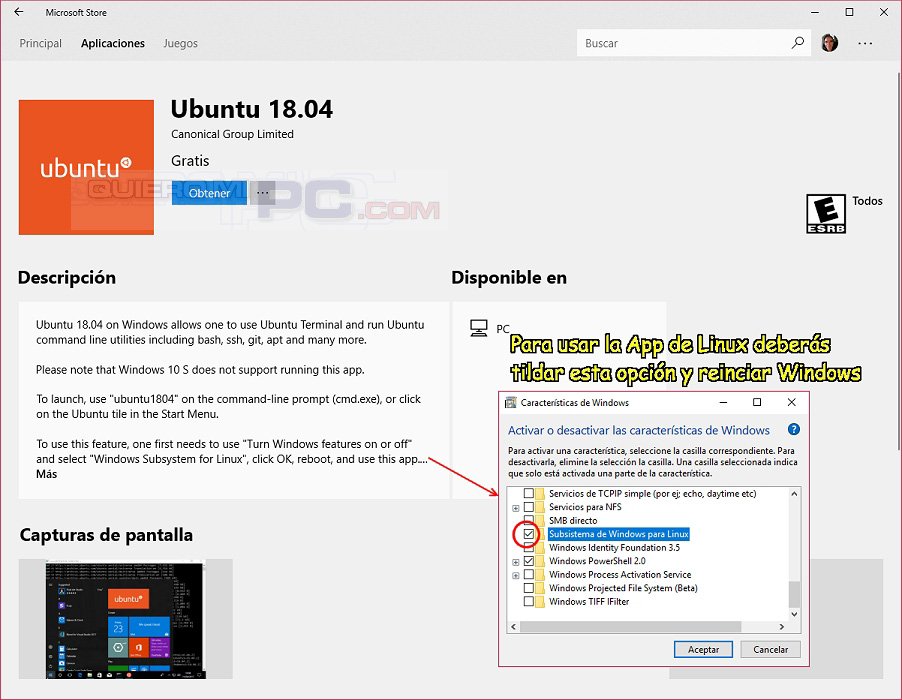Click features list scroll right arrow
This screenshot has width=902, height=700.
click(781, 626)
